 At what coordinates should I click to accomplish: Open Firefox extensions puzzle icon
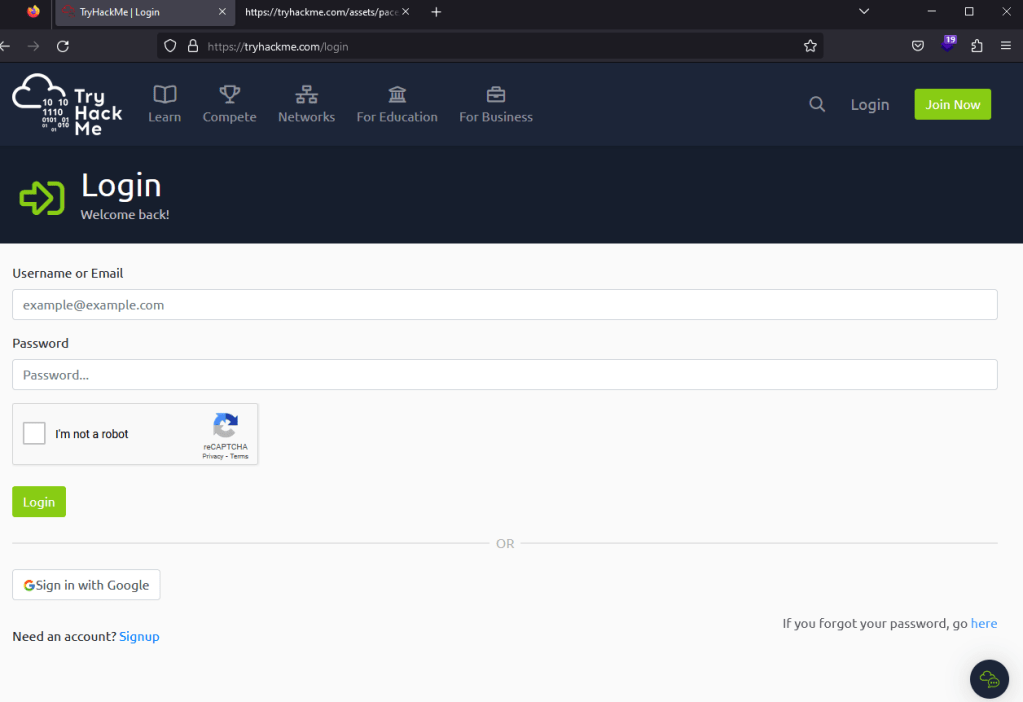pyautogui.click(x=977, y=46)
